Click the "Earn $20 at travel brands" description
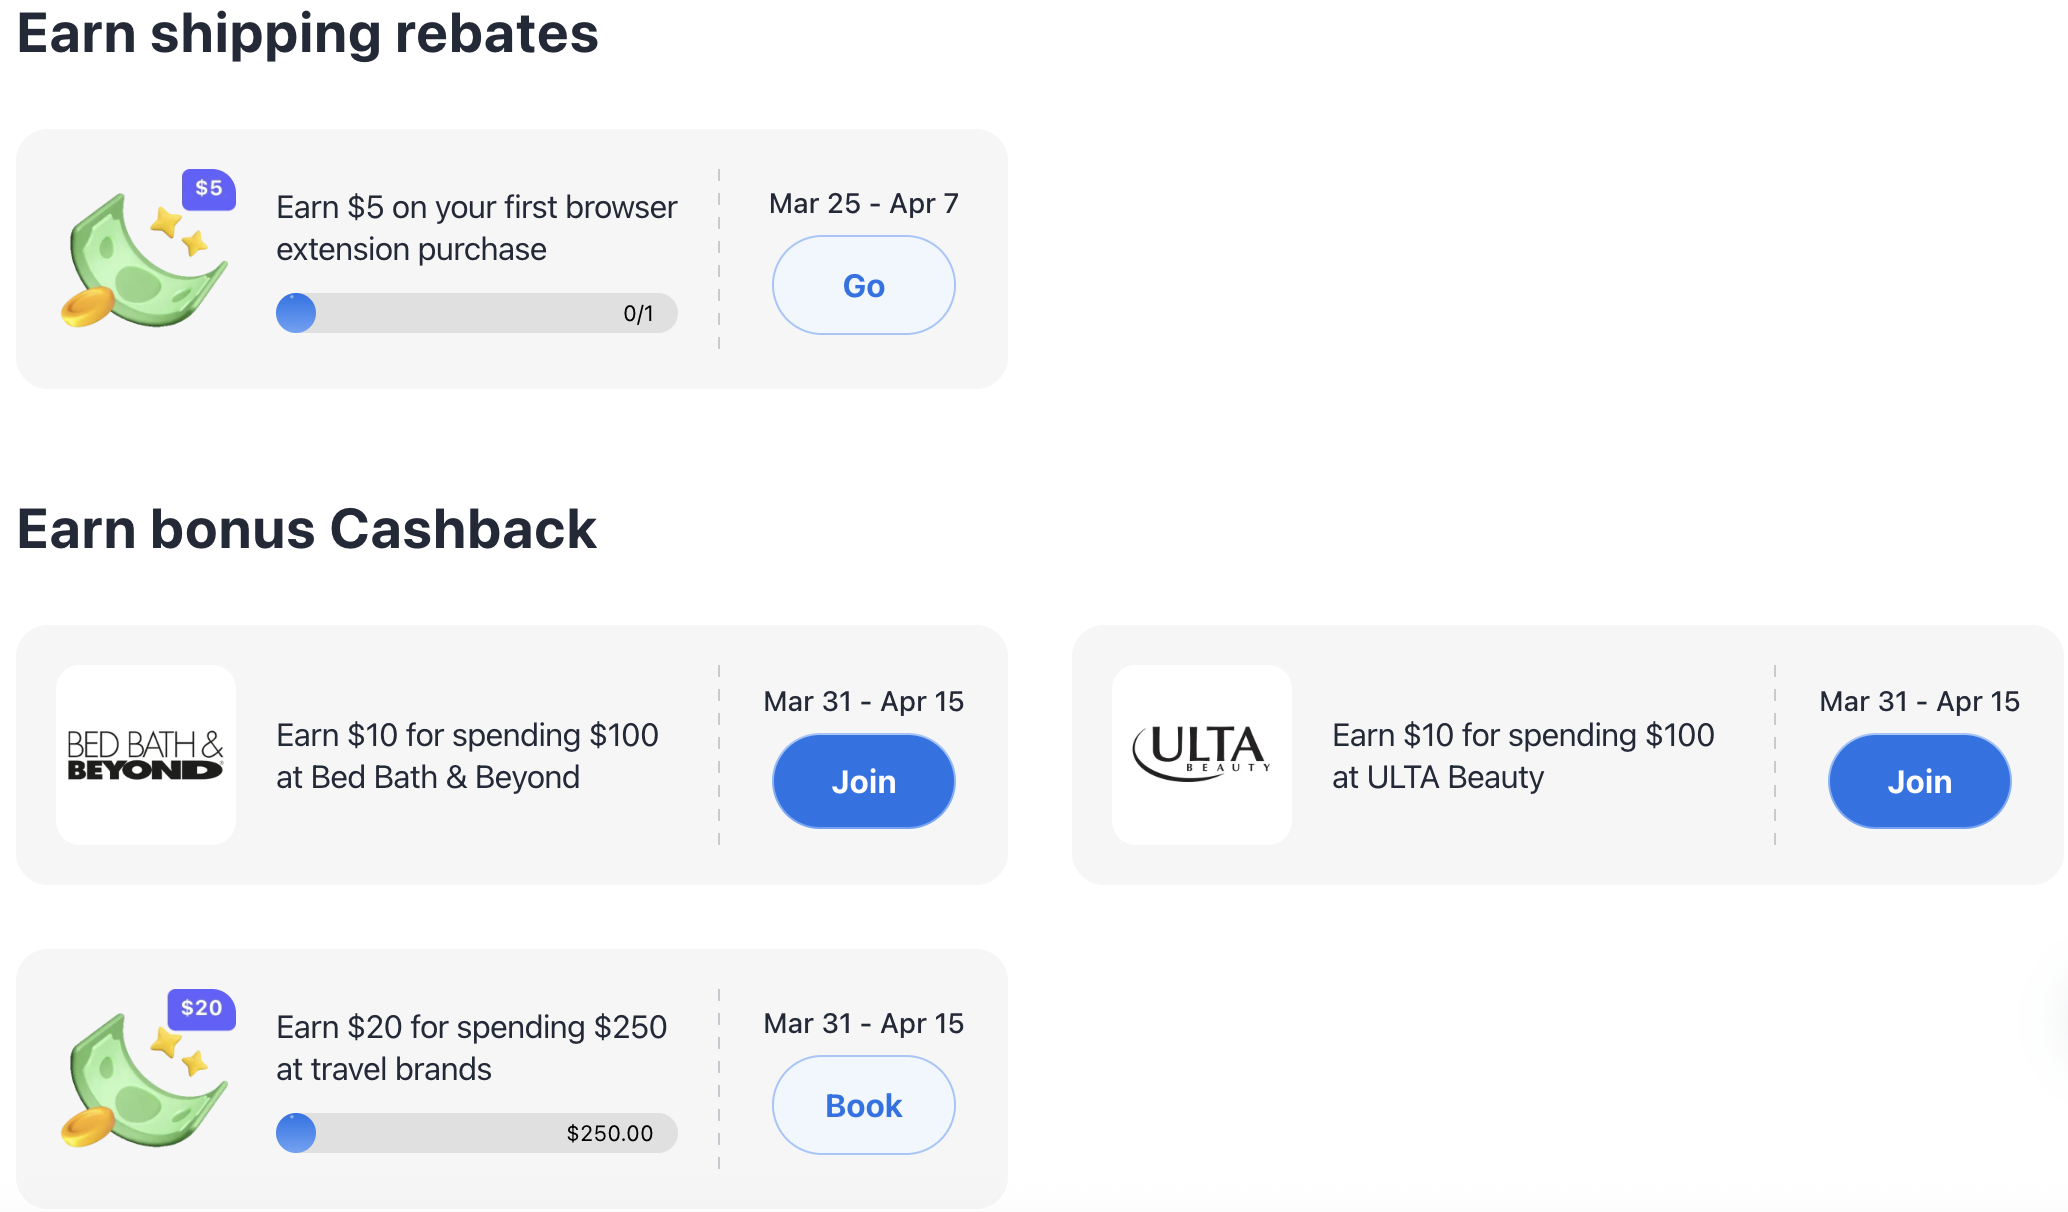 click(x=471, y=1048)
